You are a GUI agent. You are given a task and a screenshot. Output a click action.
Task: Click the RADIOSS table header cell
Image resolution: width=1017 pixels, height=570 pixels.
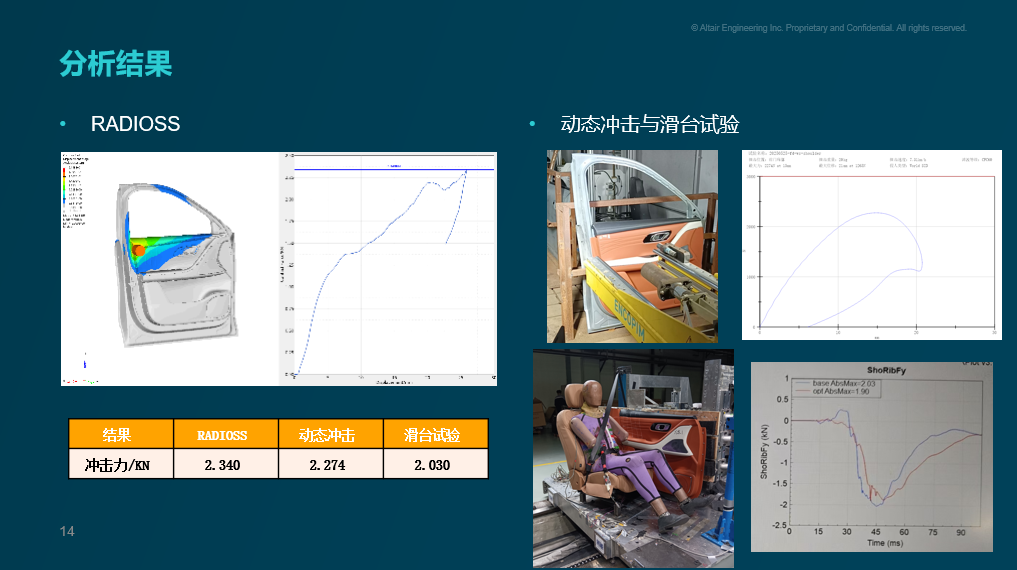[x=226, y=434]
